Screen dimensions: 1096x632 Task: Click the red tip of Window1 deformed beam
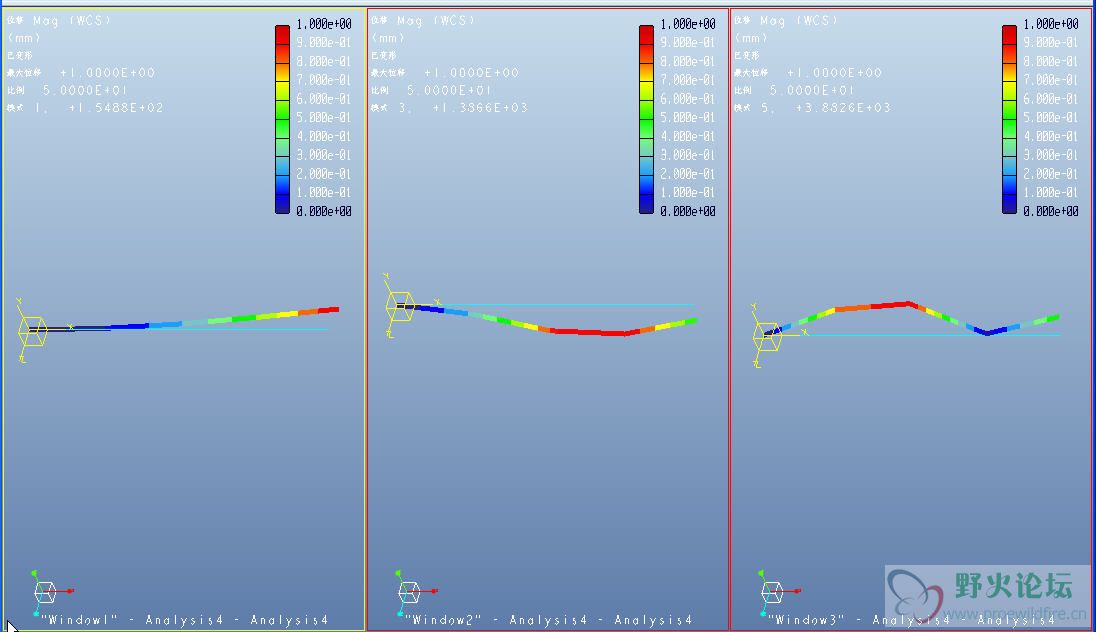(329, 310)
